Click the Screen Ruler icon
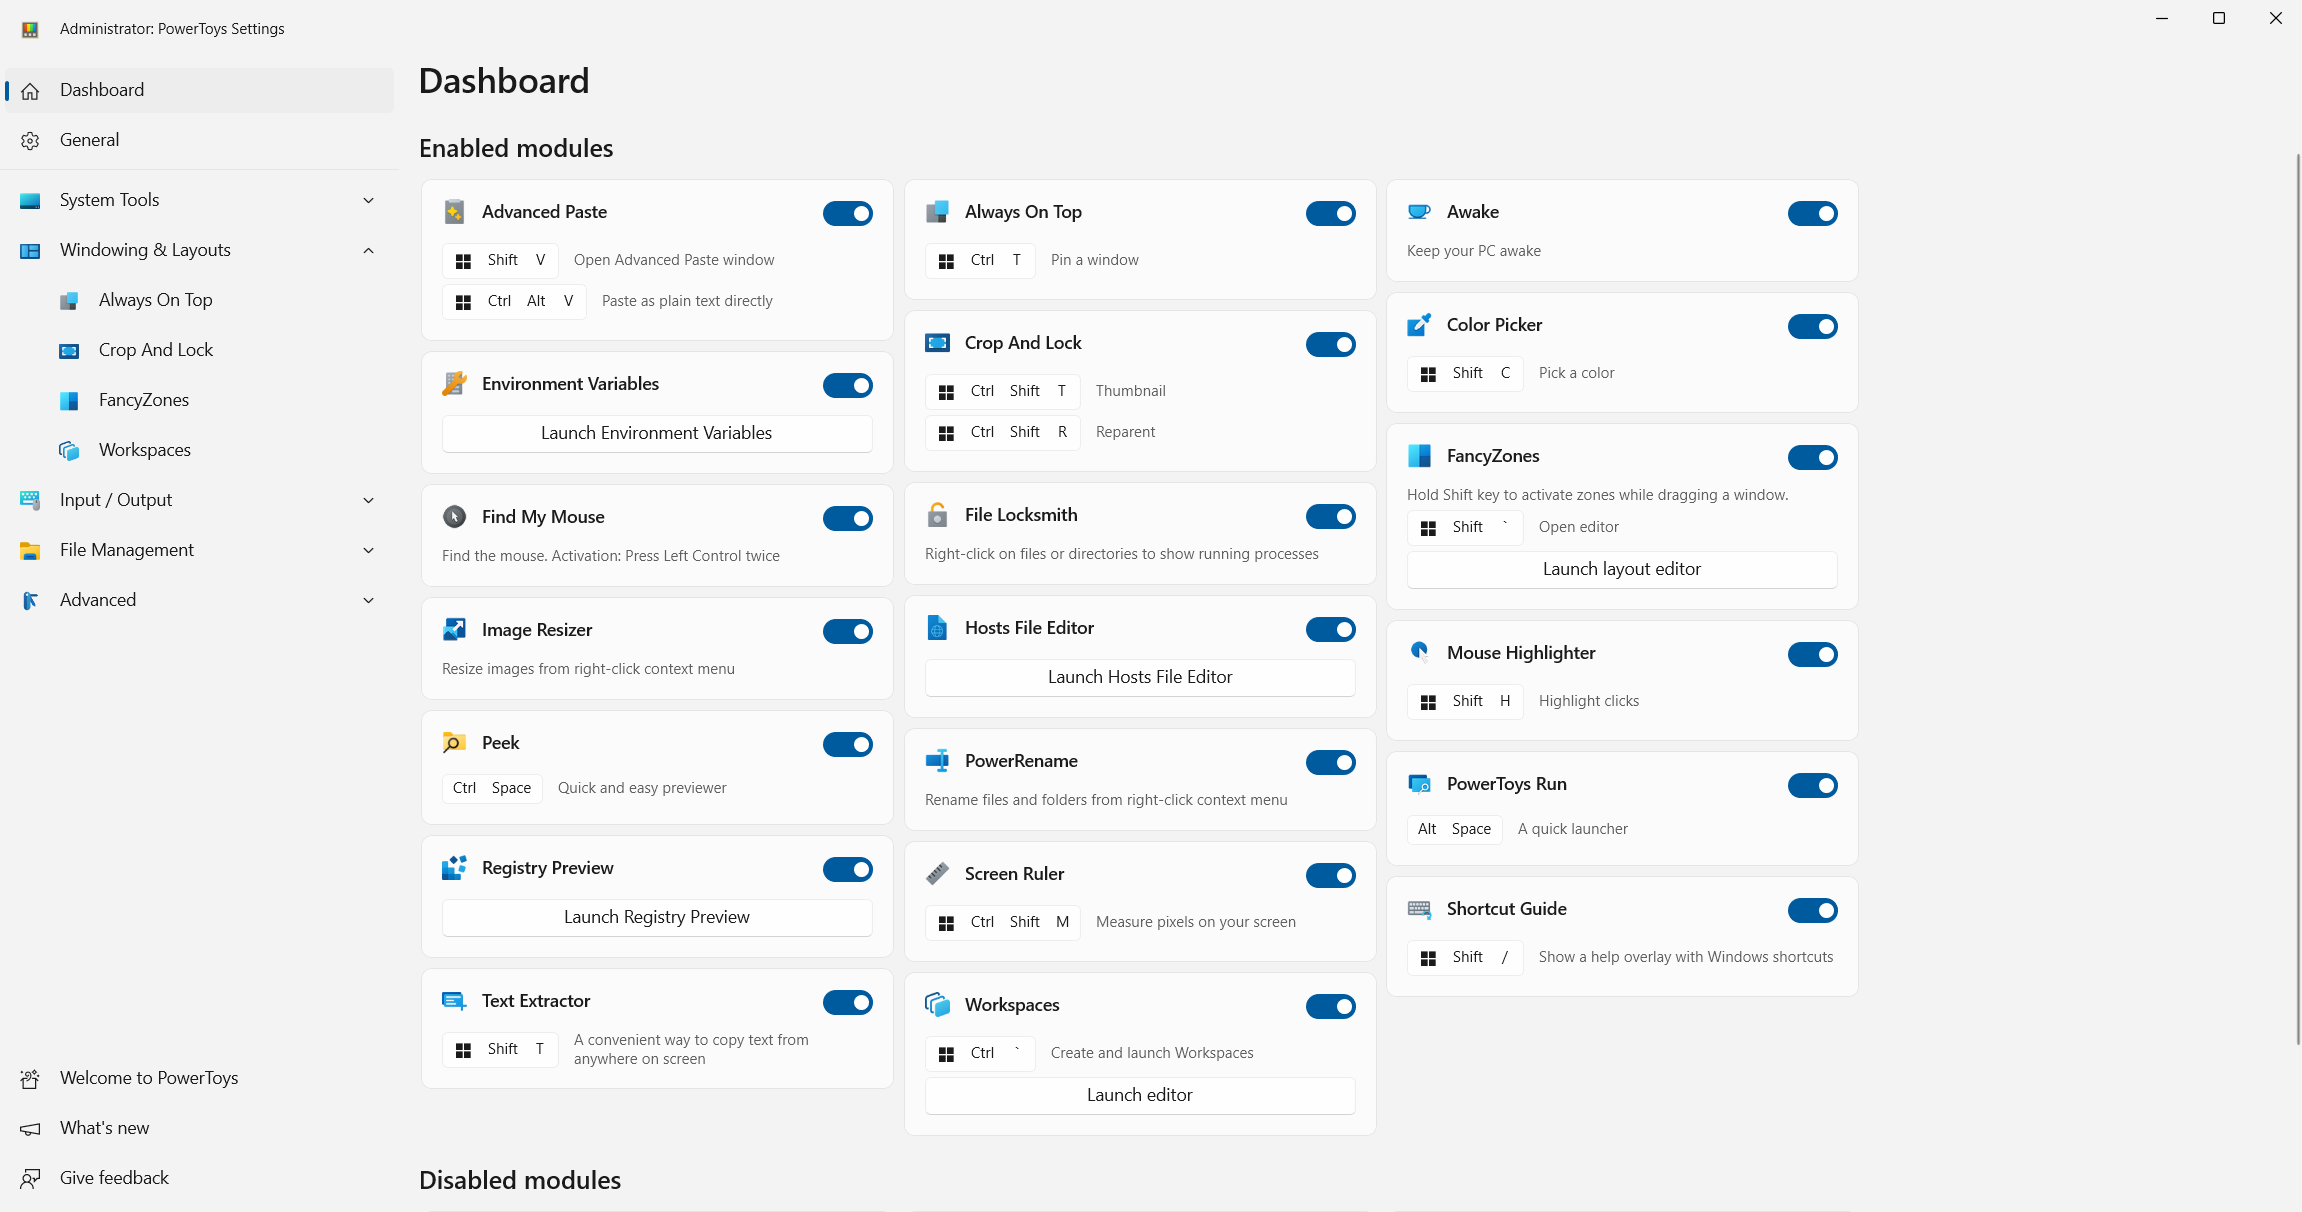 pos(937,874)
